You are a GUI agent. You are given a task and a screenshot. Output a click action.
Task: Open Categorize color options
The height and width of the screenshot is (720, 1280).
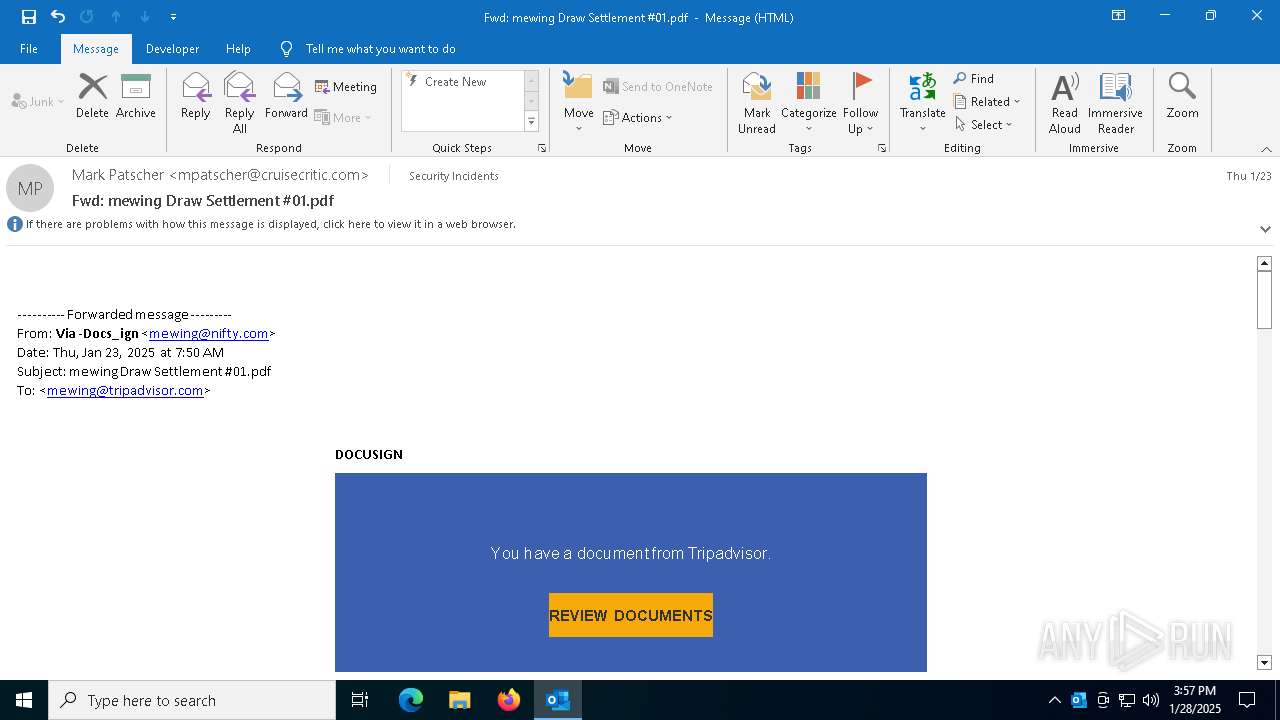pos(808,102)
